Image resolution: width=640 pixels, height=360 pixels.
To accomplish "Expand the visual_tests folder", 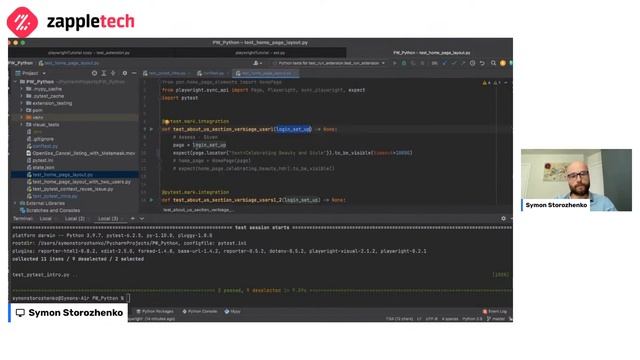I will 22,124.
